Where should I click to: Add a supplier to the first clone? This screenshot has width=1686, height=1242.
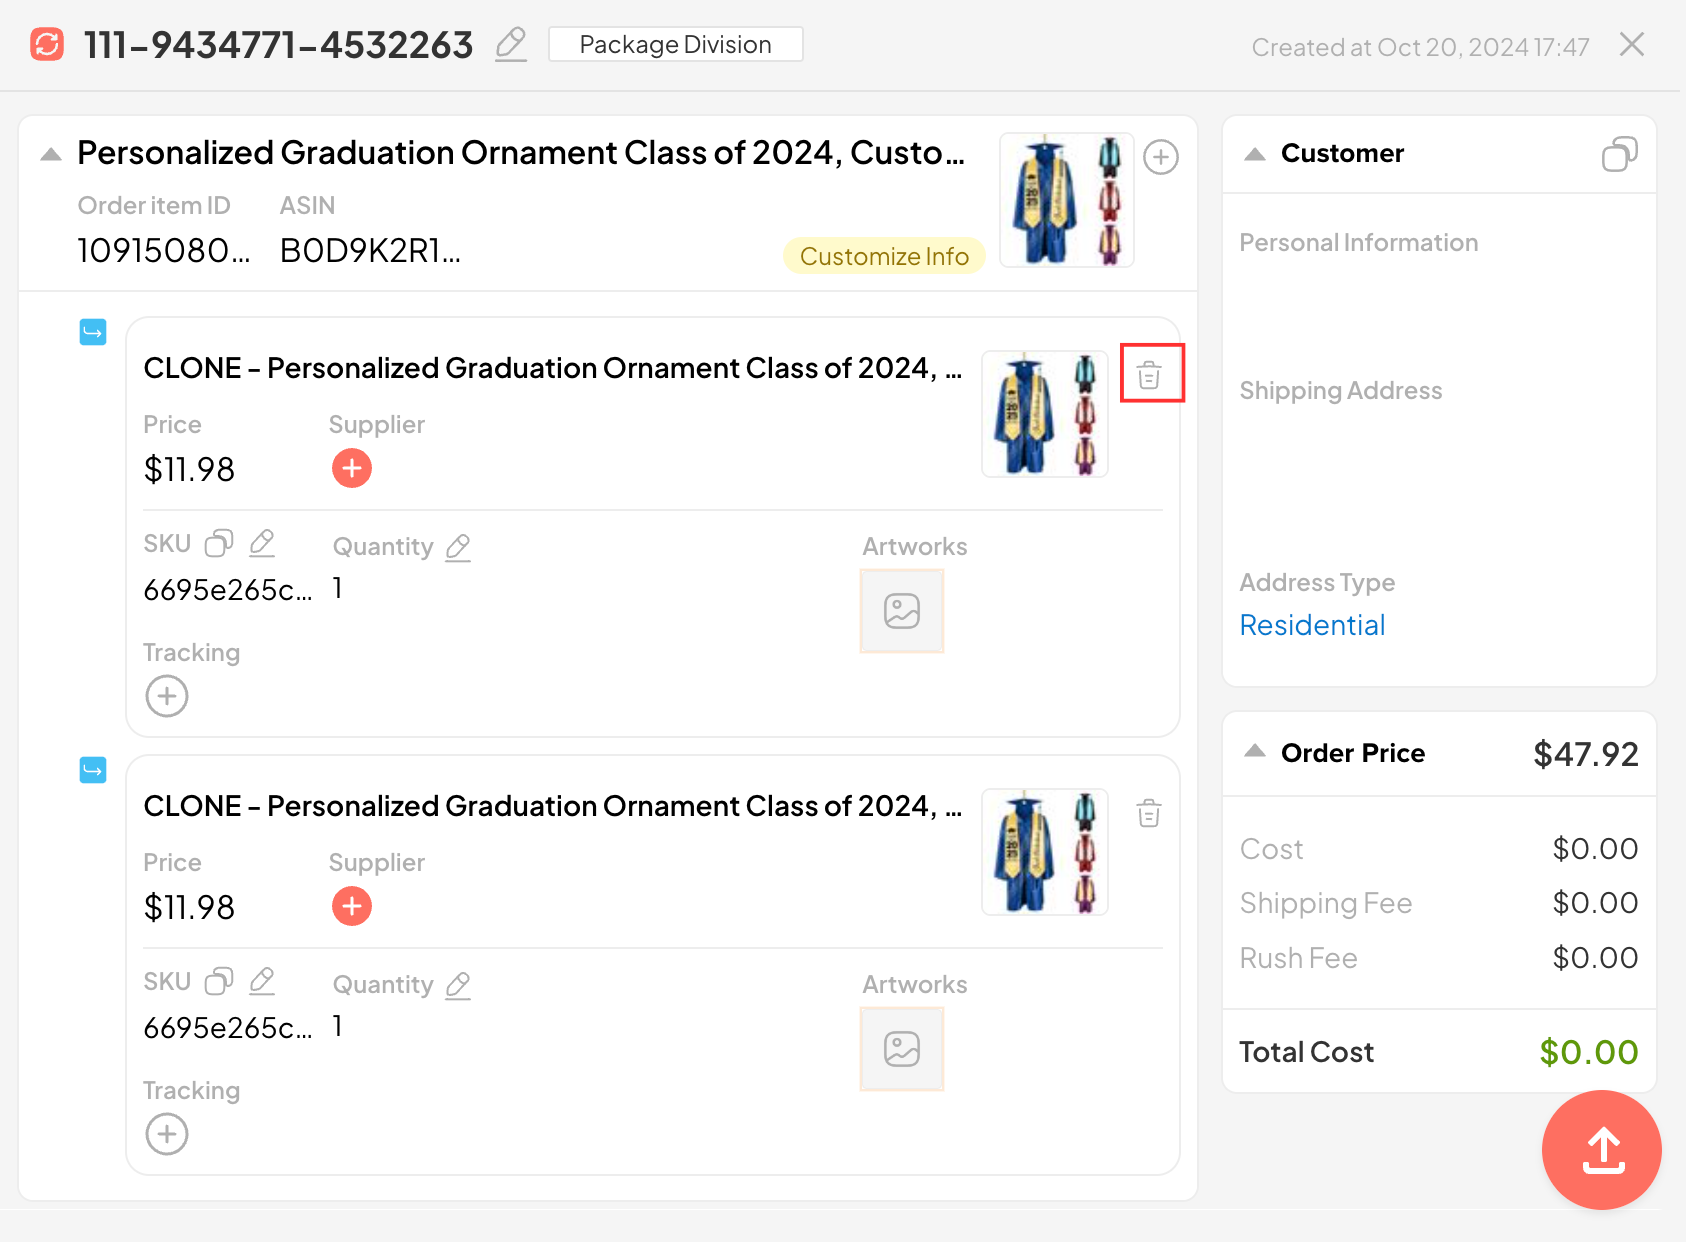pyautogui.click(x=352, y=468)
